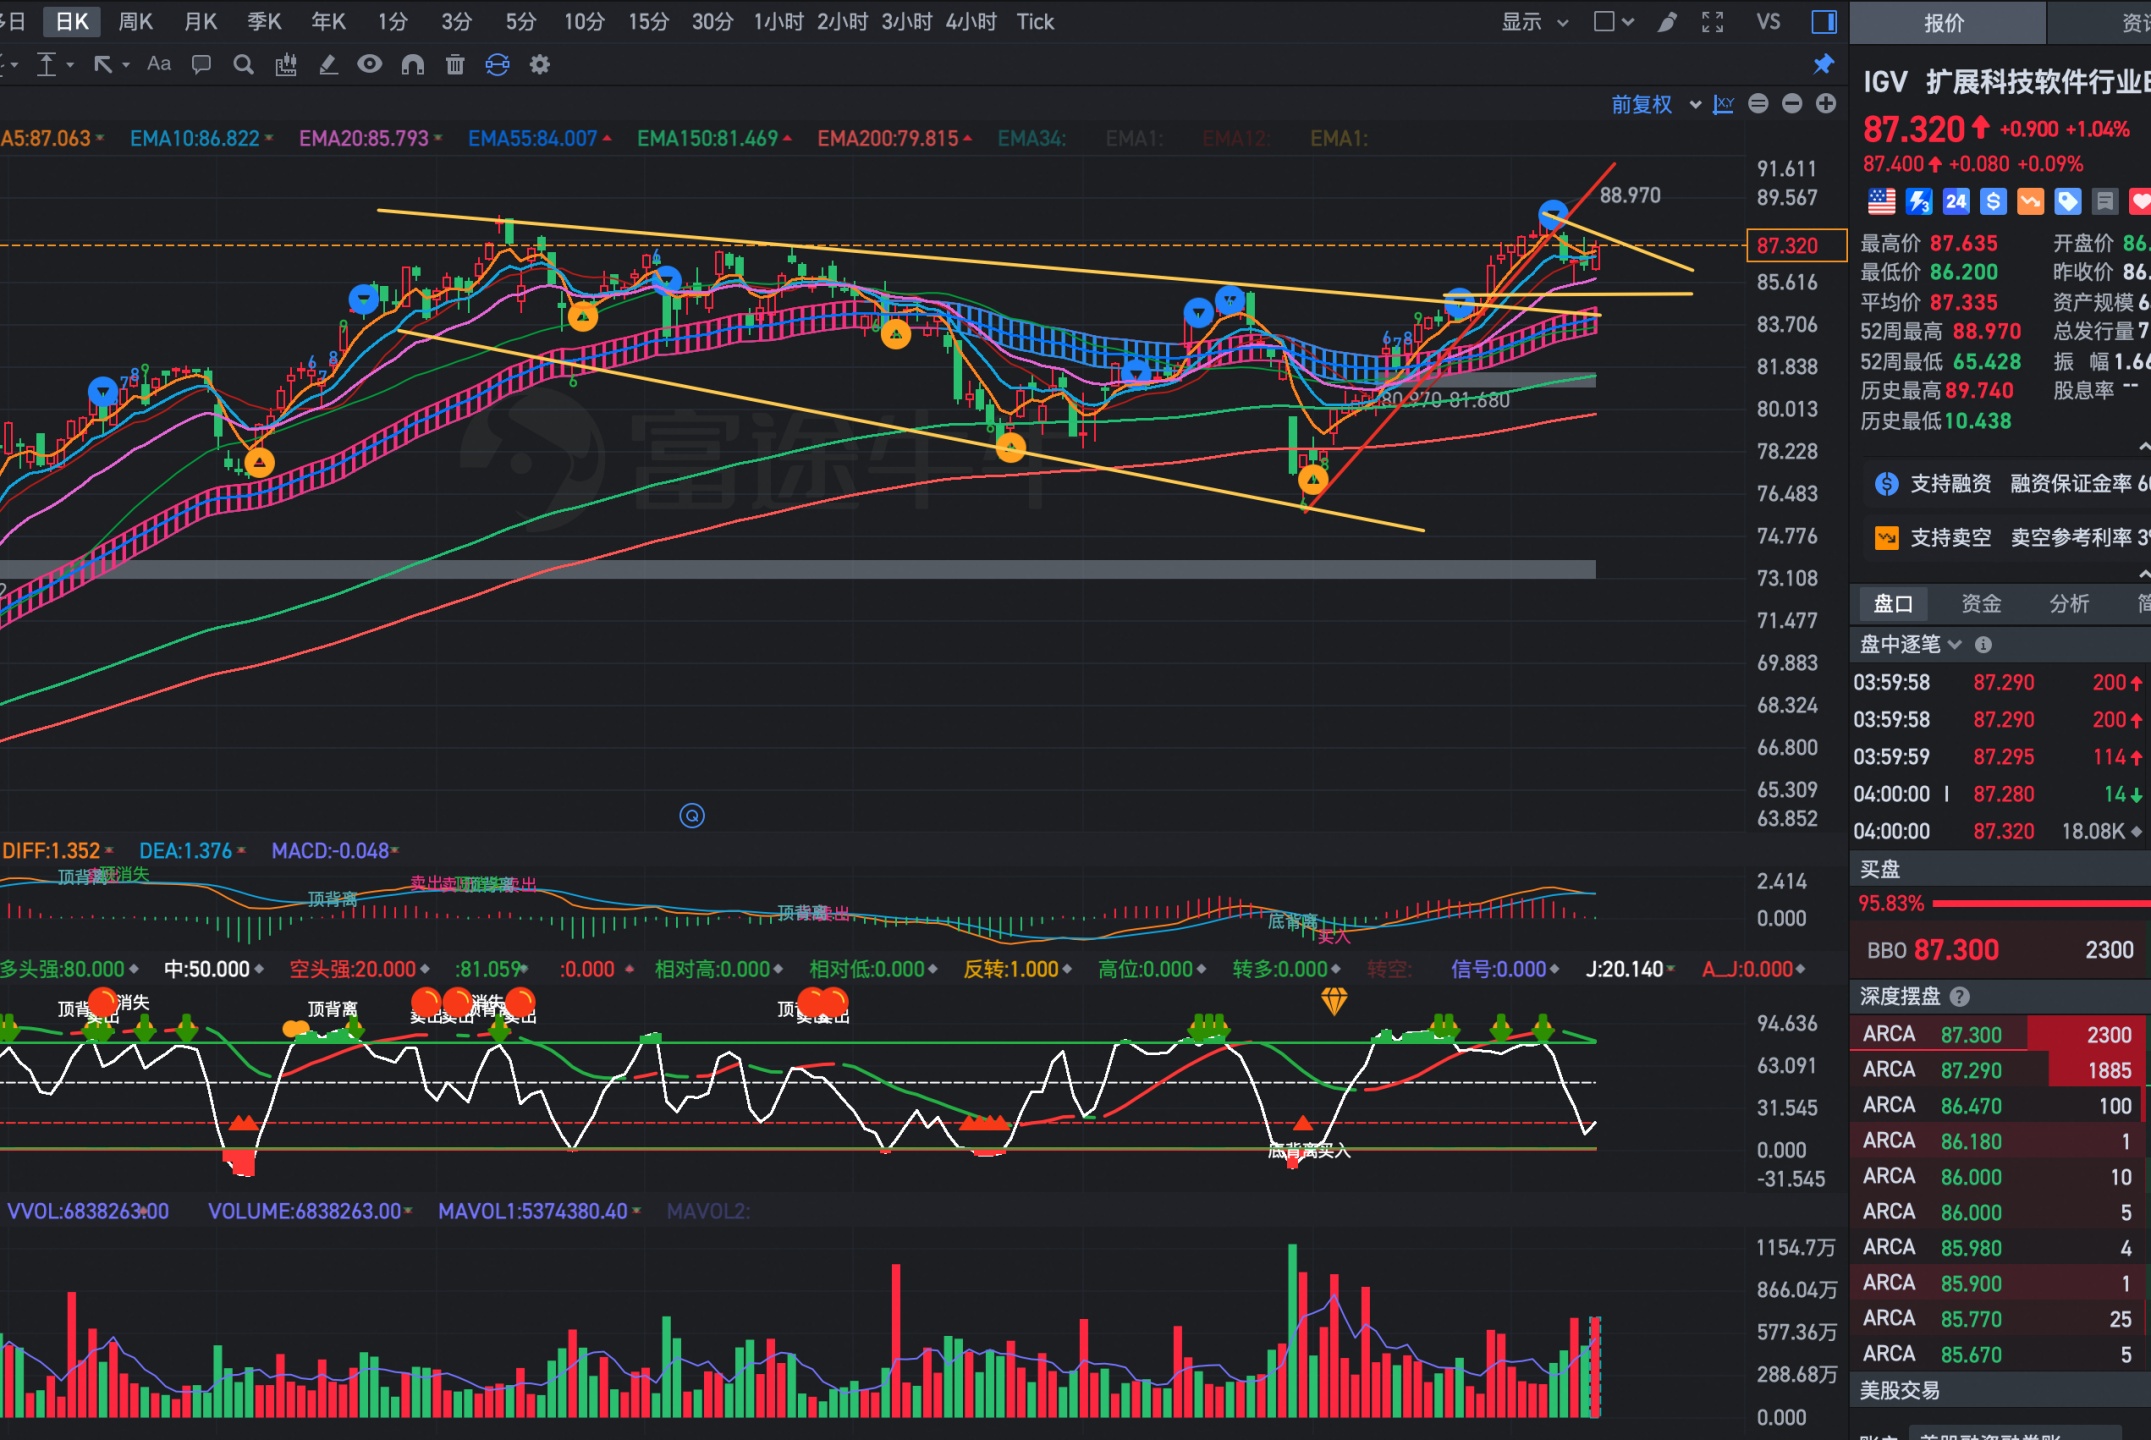The width and height of the screenshot is (2151, 1440).
Task: Toggle the X,Y coordinate axis icon
Action: pos(1723,104)
